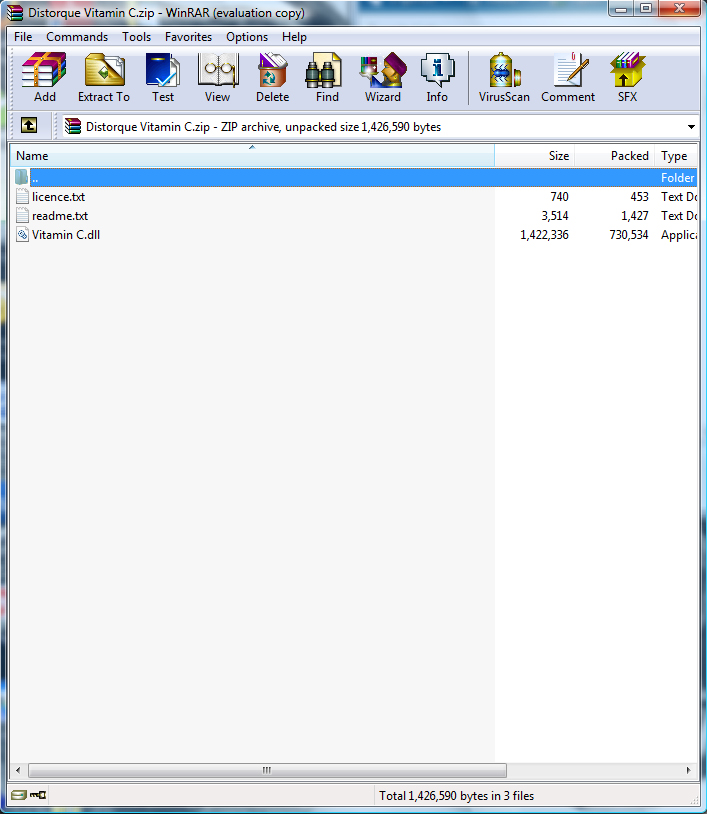Click status text 'Total 1,426,590 bytes in 3 files'
Screen dimensions: 707x814
[x=456, y=795]
